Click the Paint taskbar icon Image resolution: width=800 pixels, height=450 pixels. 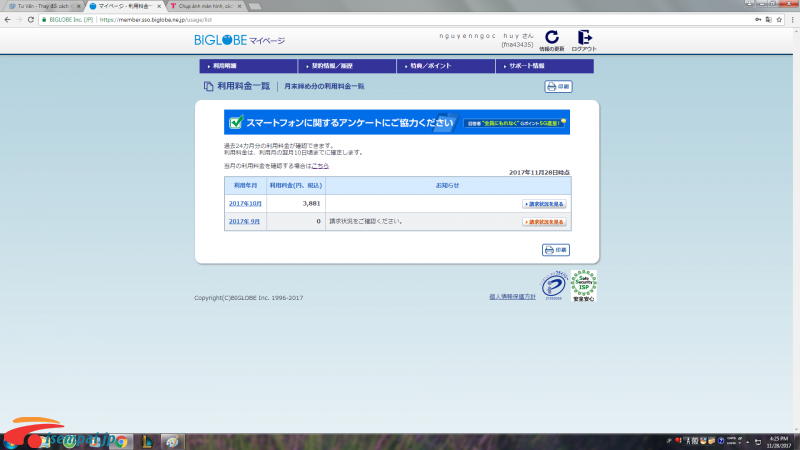(x=172, y=442)
